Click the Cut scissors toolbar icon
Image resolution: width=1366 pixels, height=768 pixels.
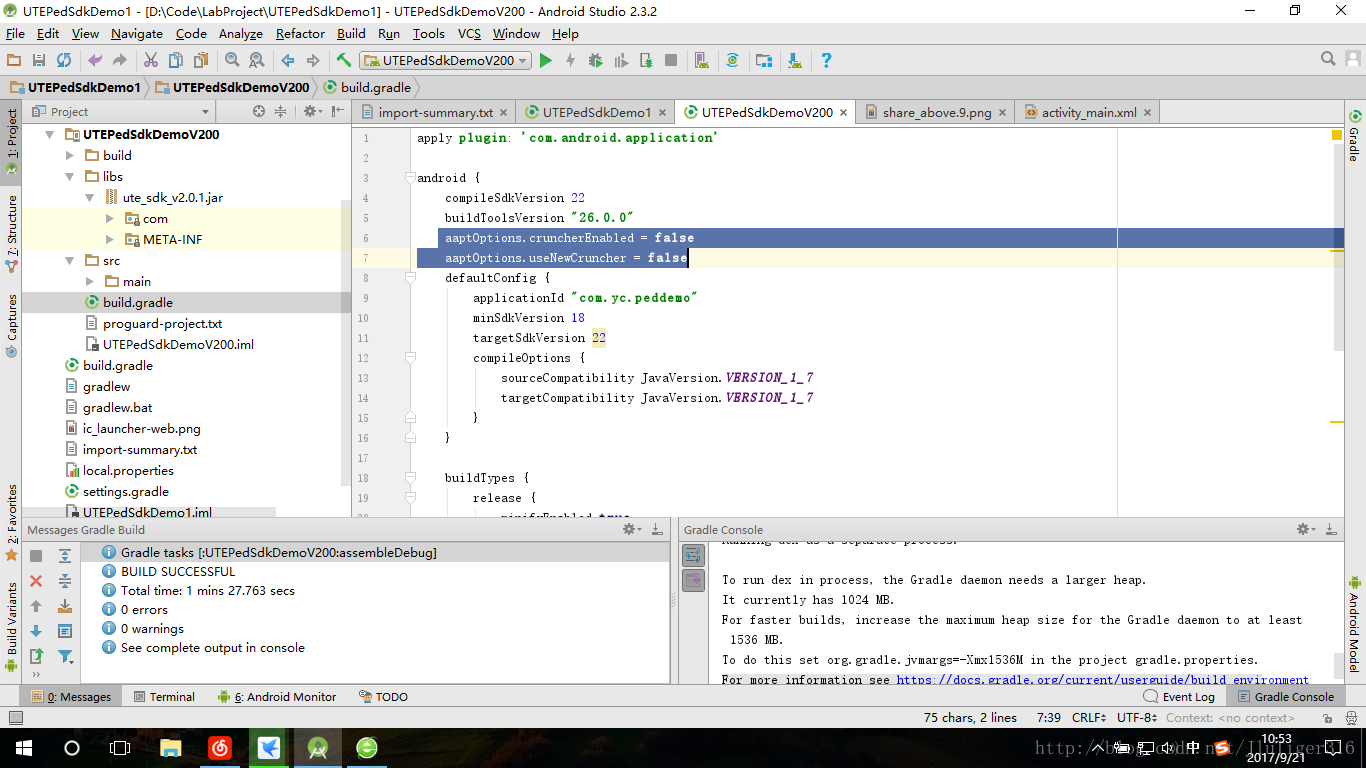pos(151,60)
